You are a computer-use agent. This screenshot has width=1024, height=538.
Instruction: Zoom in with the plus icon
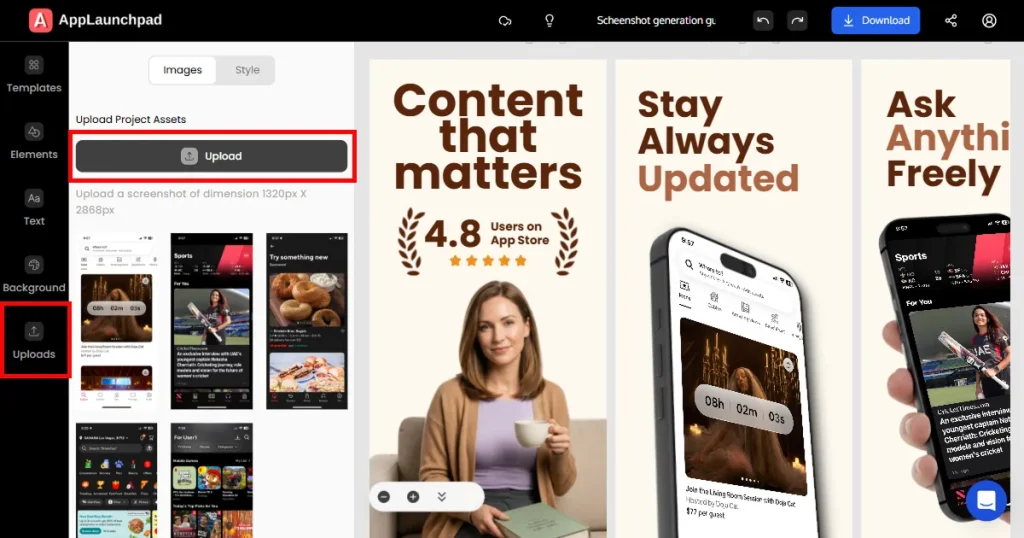[x=413, y=497]
